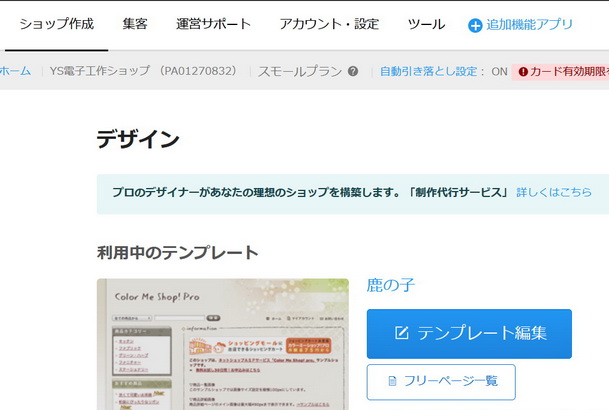Click the question mark help icon
The width and height of the screenshot is (609, 410).
353,72
